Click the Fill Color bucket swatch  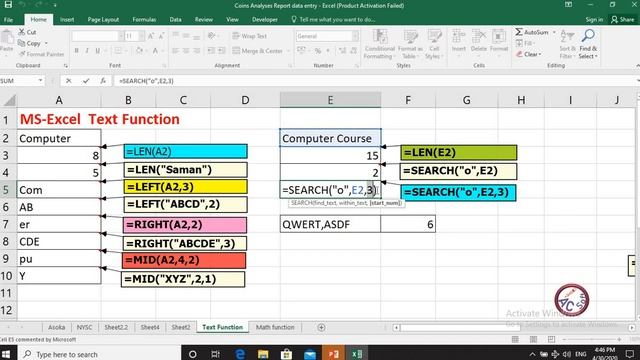click(x=140, y=51)
